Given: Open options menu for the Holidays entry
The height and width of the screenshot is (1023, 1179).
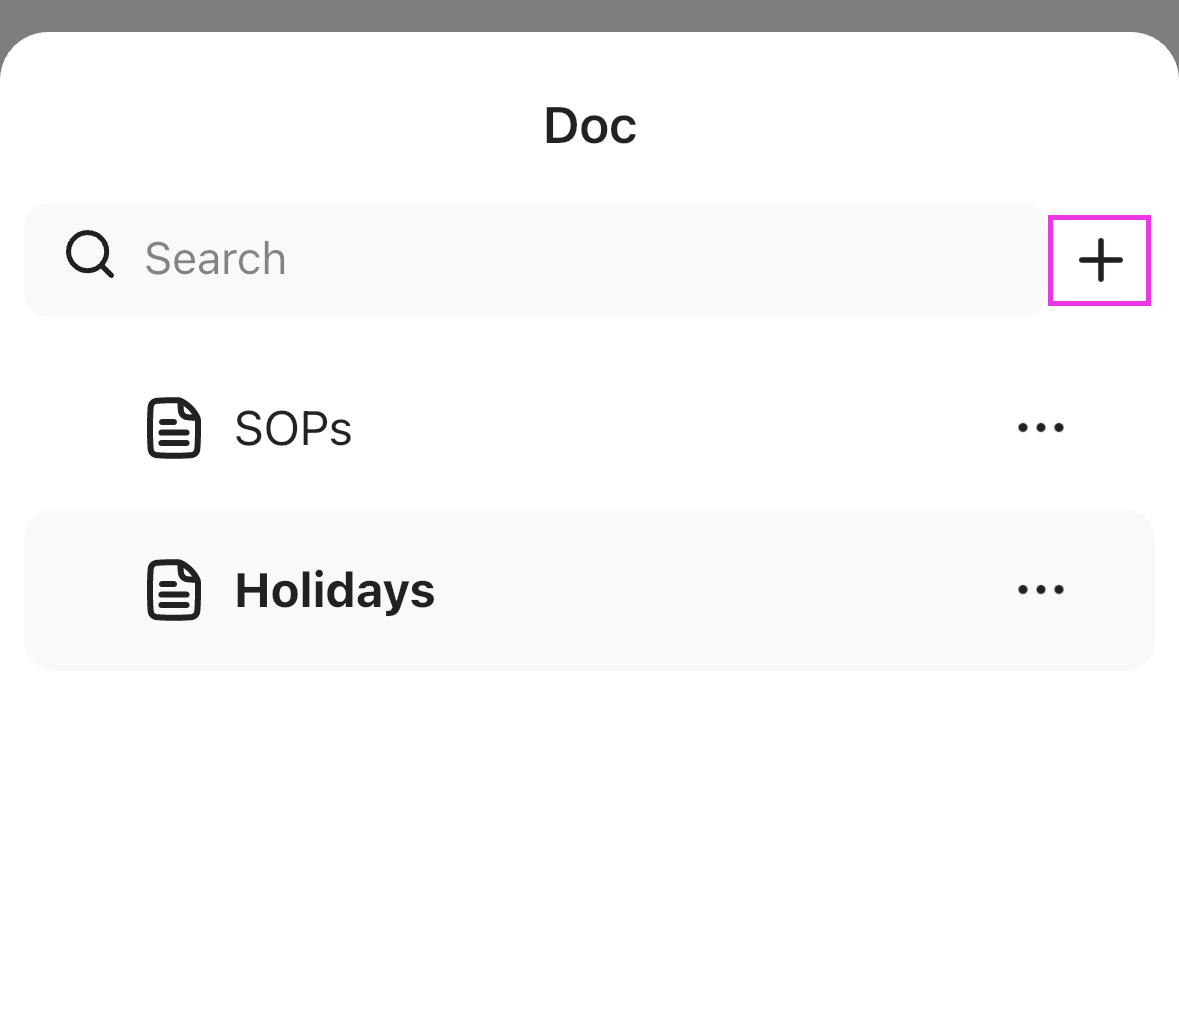Looking at the screenshot, I should [1040, 590].
